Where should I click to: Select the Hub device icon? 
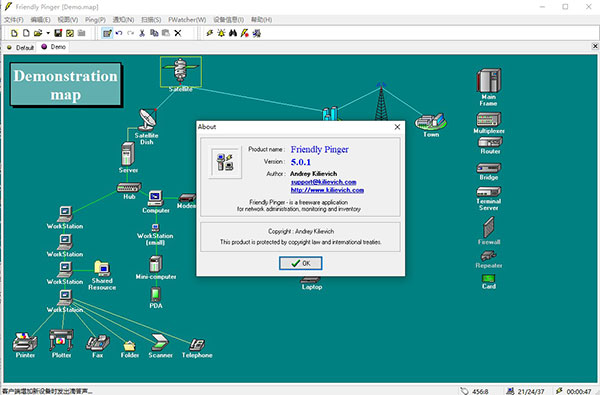(x=129, y=187)
